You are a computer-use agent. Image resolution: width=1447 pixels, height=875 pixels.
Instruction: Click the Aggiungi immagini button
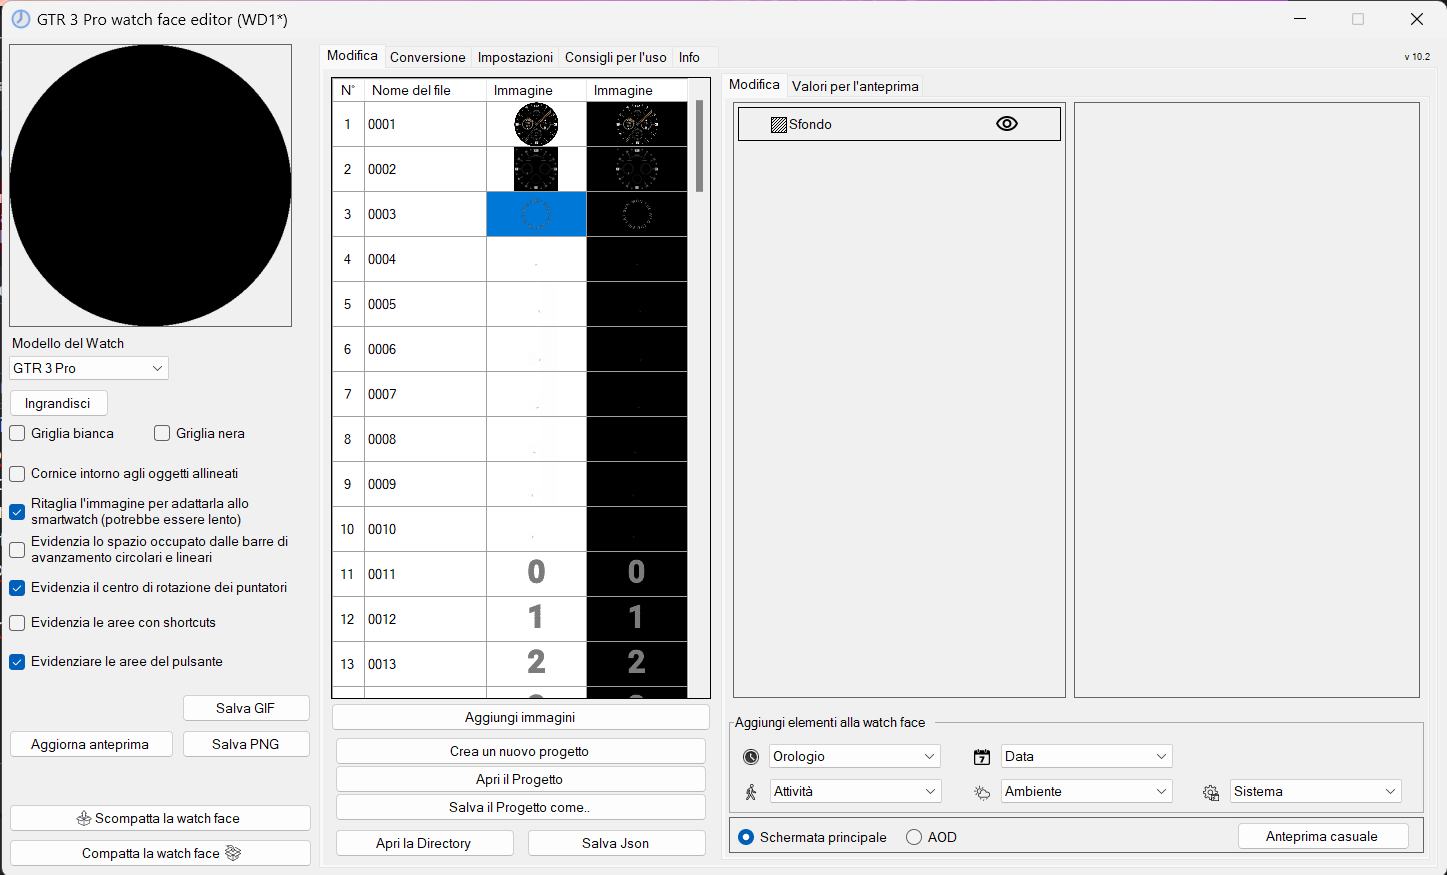(x=520, y=717)
